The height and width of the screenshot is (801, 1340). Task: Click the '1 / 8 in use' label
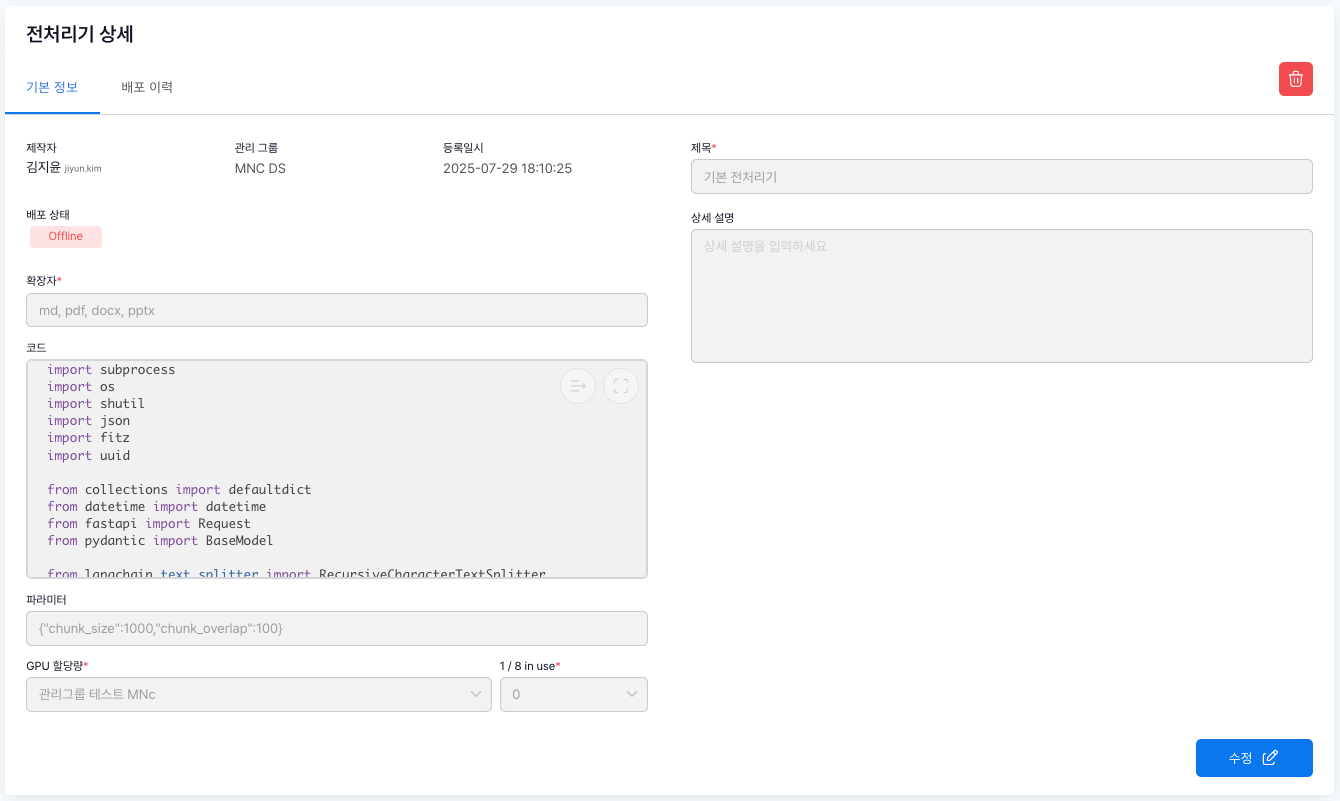tap(528, 666)
